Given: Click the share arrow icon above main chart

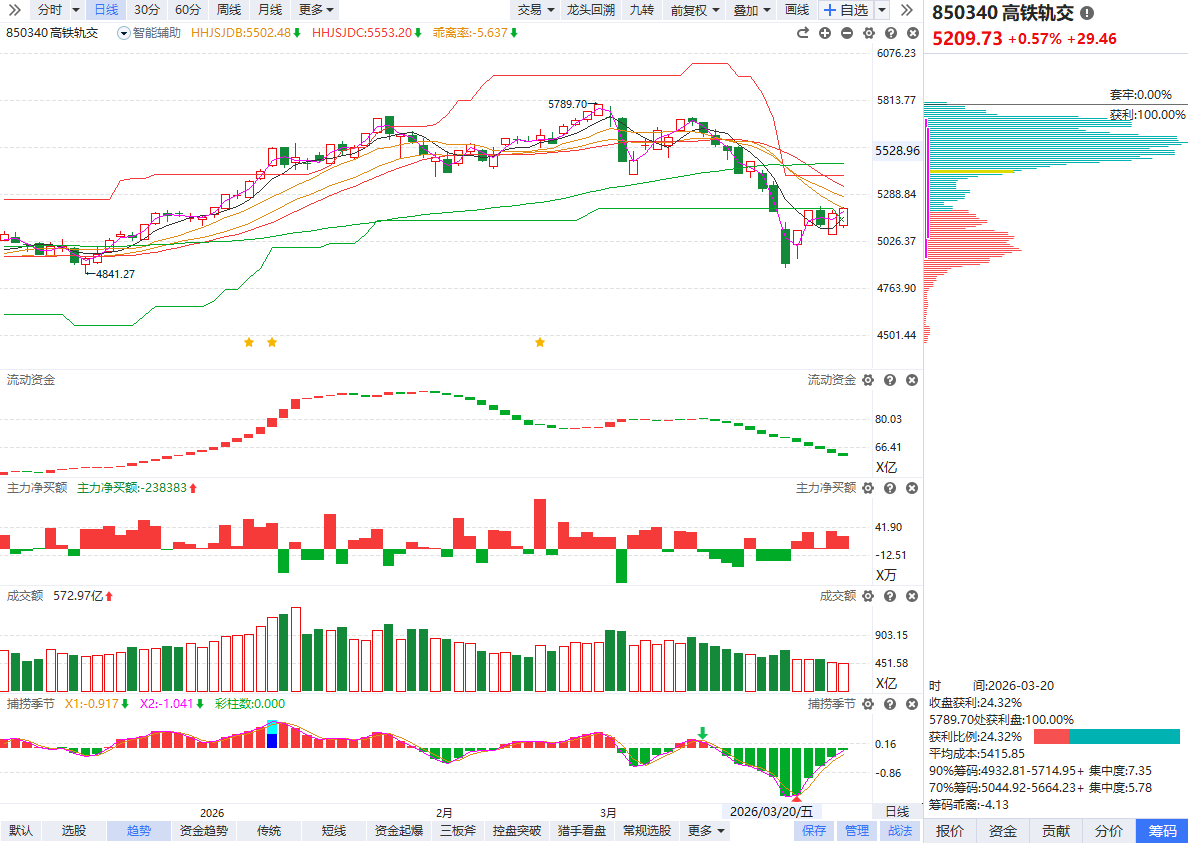Looking at the screenshot, I should coord(802,33).
